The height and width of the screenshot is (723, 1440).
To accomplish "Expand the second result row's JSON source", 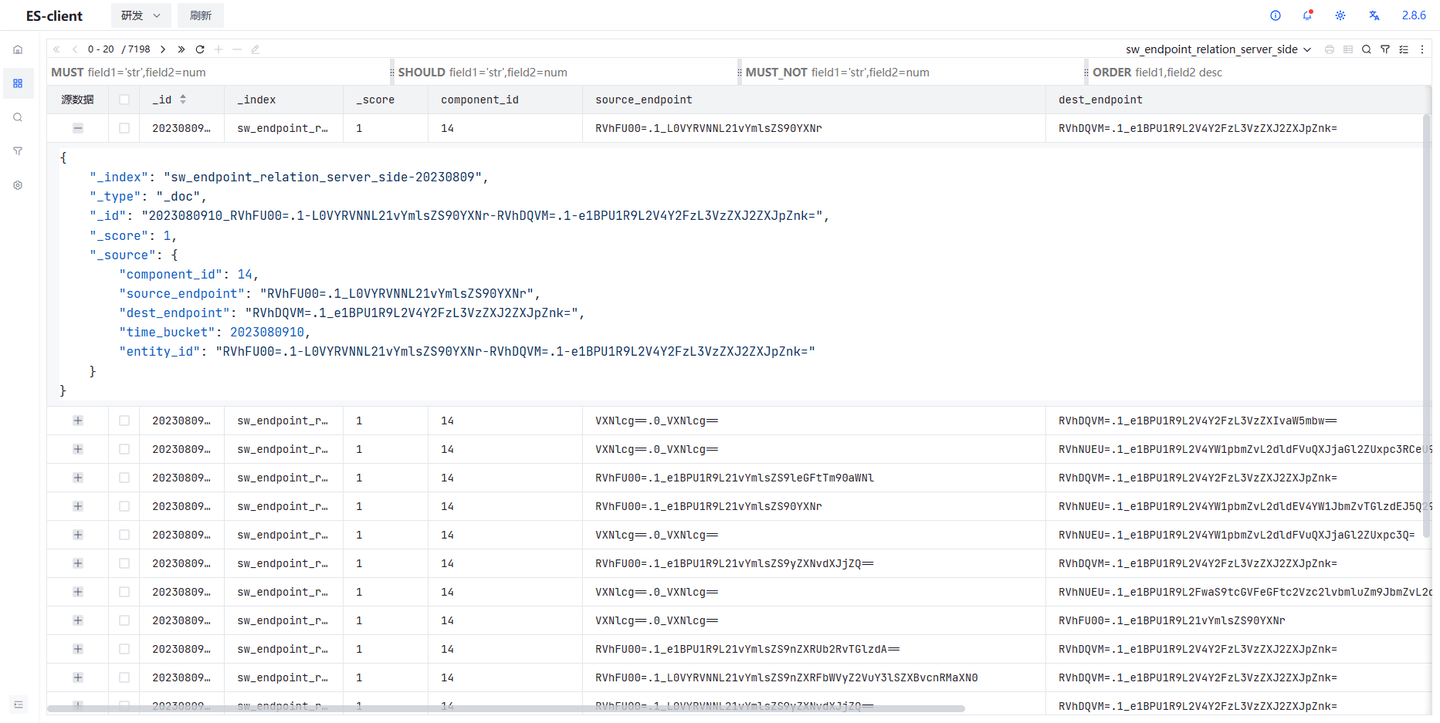I will pyautogui.click(x=77, y=420).
